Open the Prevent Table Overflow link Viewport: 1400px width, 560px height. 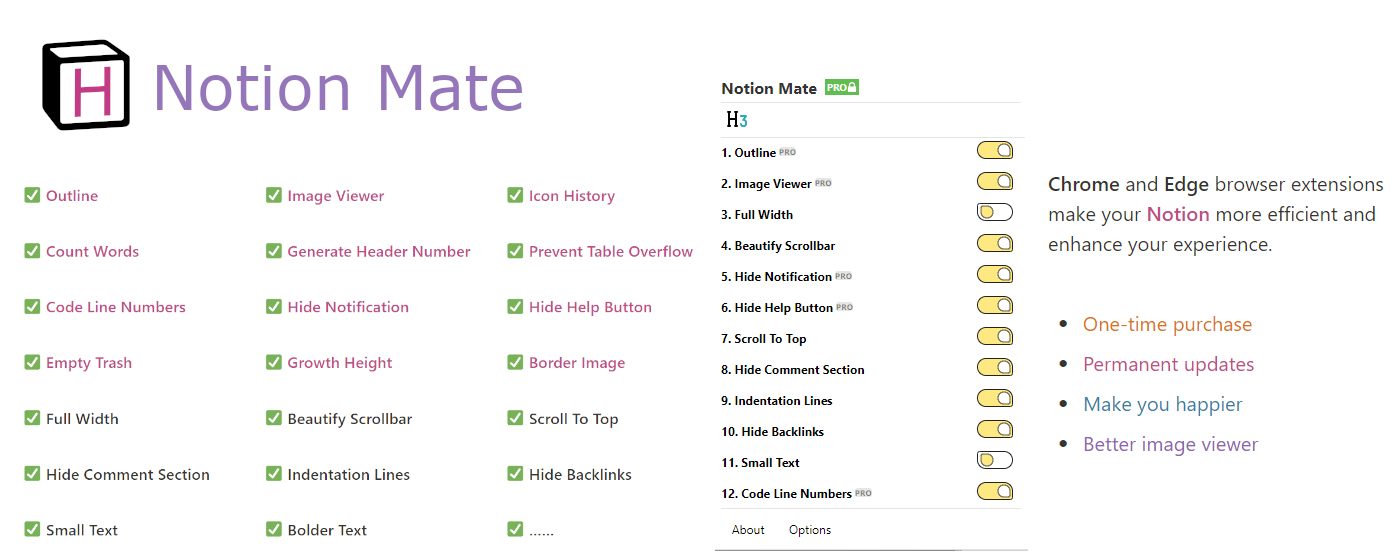coord(611,252)
